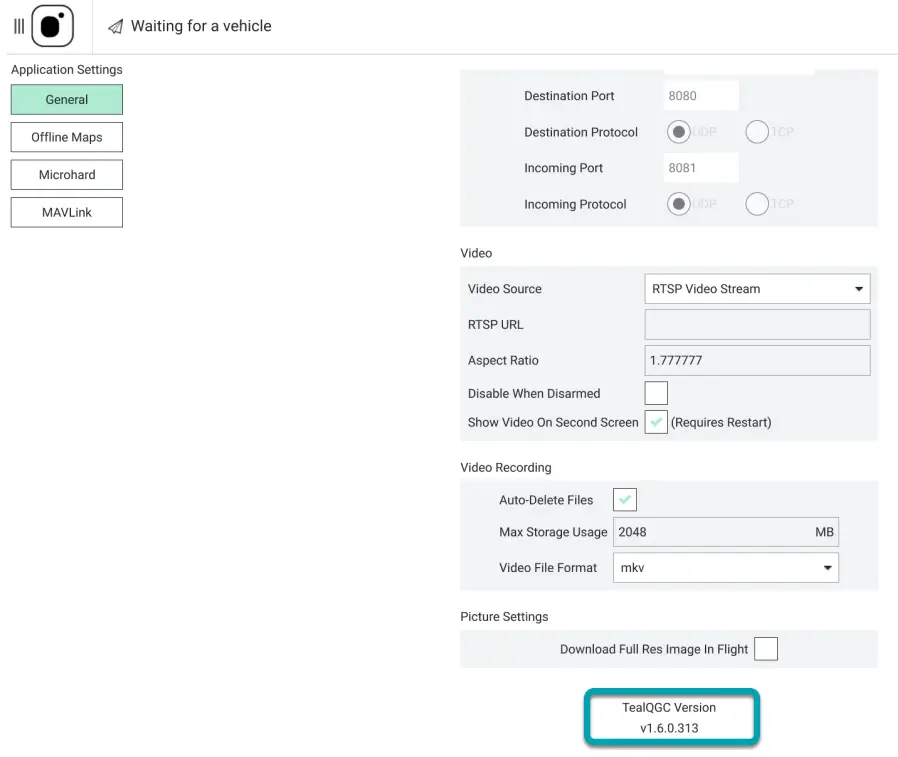Enable Disable When Disarmed checkbox
This screenshot has height=757, width=898.
tap(656, 393)
